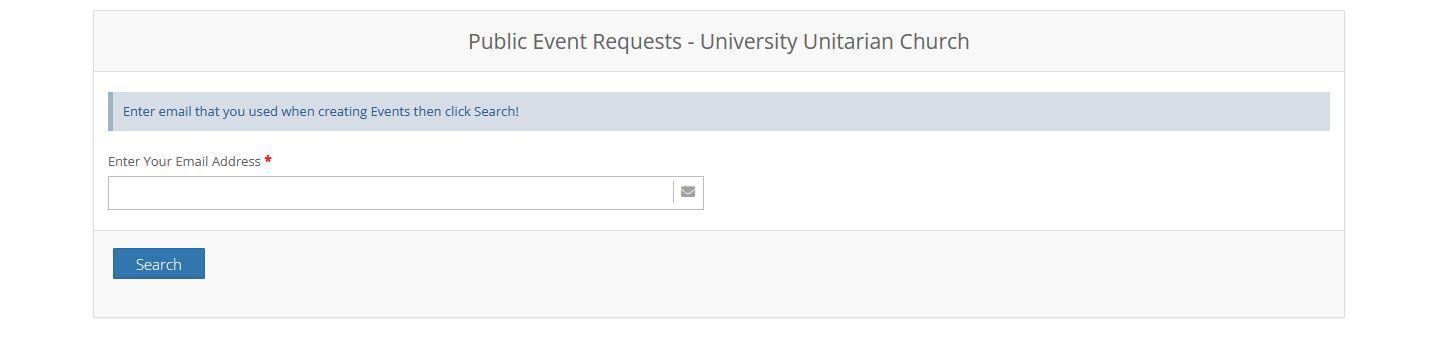Image resolution: width=1429 pixels, height=360 pixels.
Task: Click the word 'Address' in the field label
Action: click(237, 161)
